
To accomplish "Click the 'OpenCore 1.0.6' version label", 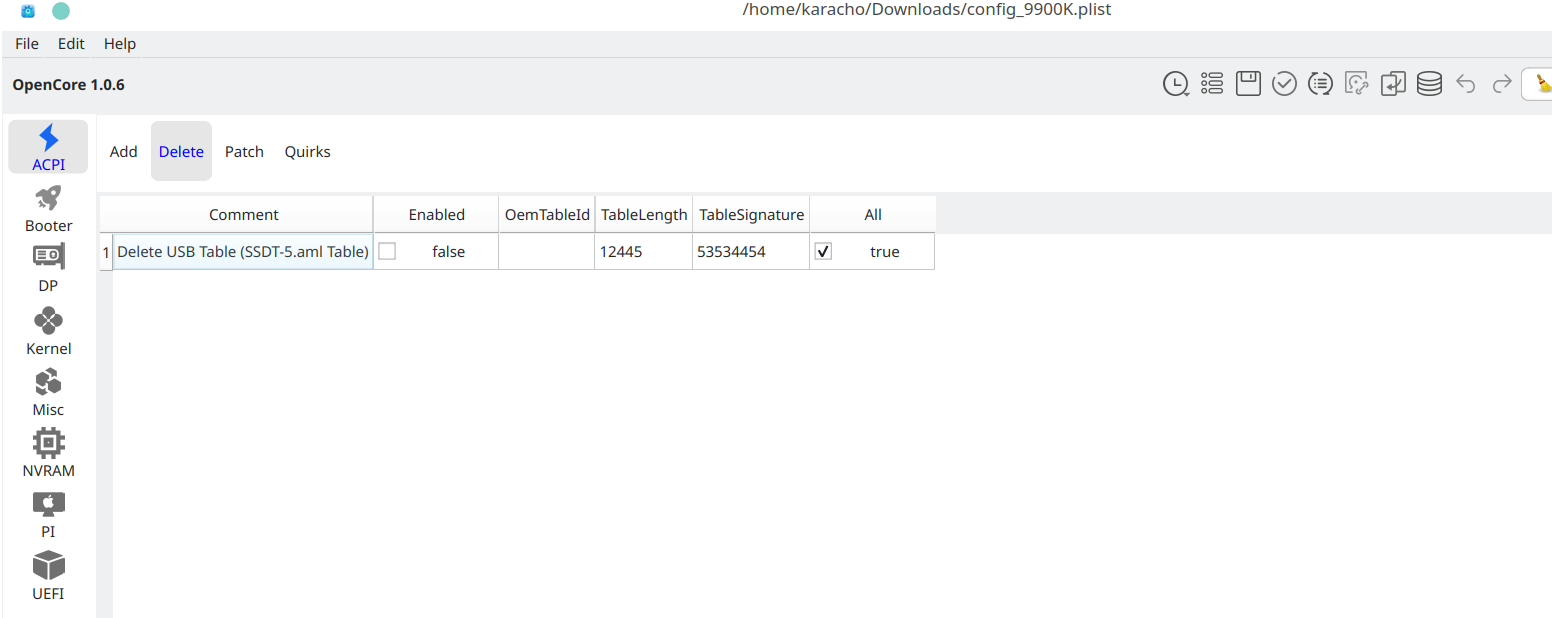I will pyautogui.click(x=69, y=85).
